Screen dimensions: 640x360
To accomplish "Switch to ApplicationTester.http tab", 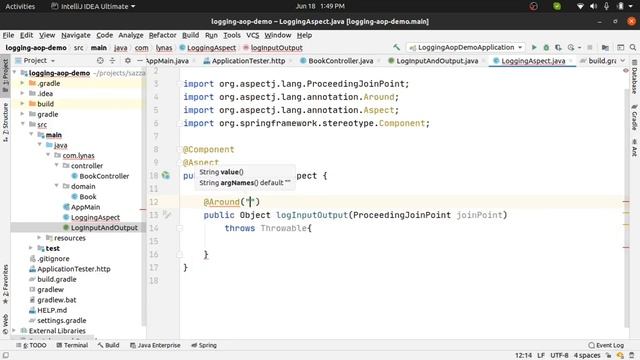I will click(x=248, y=61).
